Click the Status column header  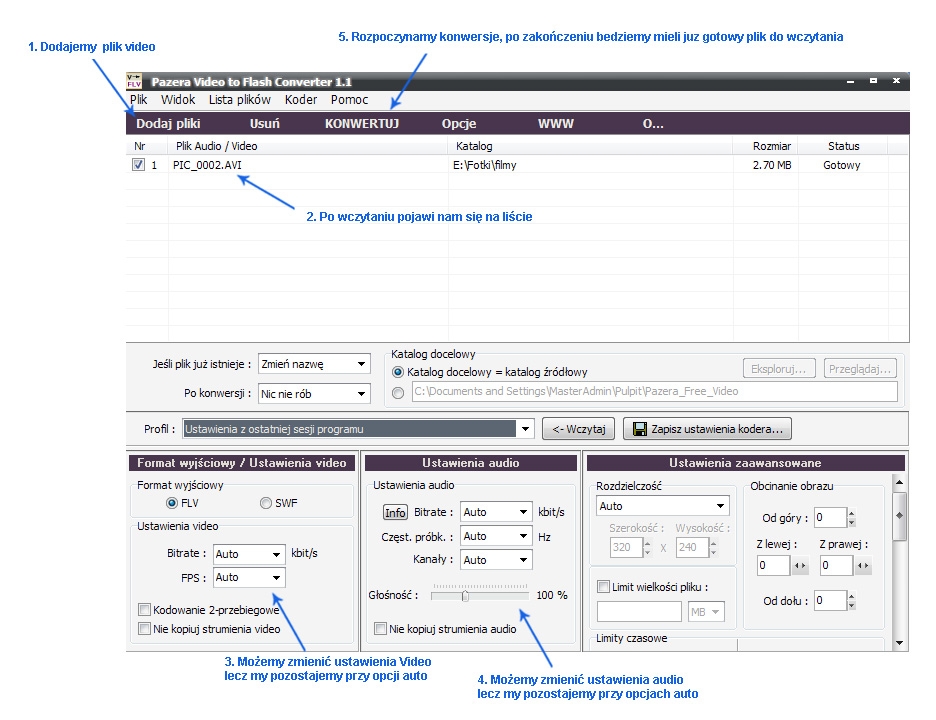[843, 146]
